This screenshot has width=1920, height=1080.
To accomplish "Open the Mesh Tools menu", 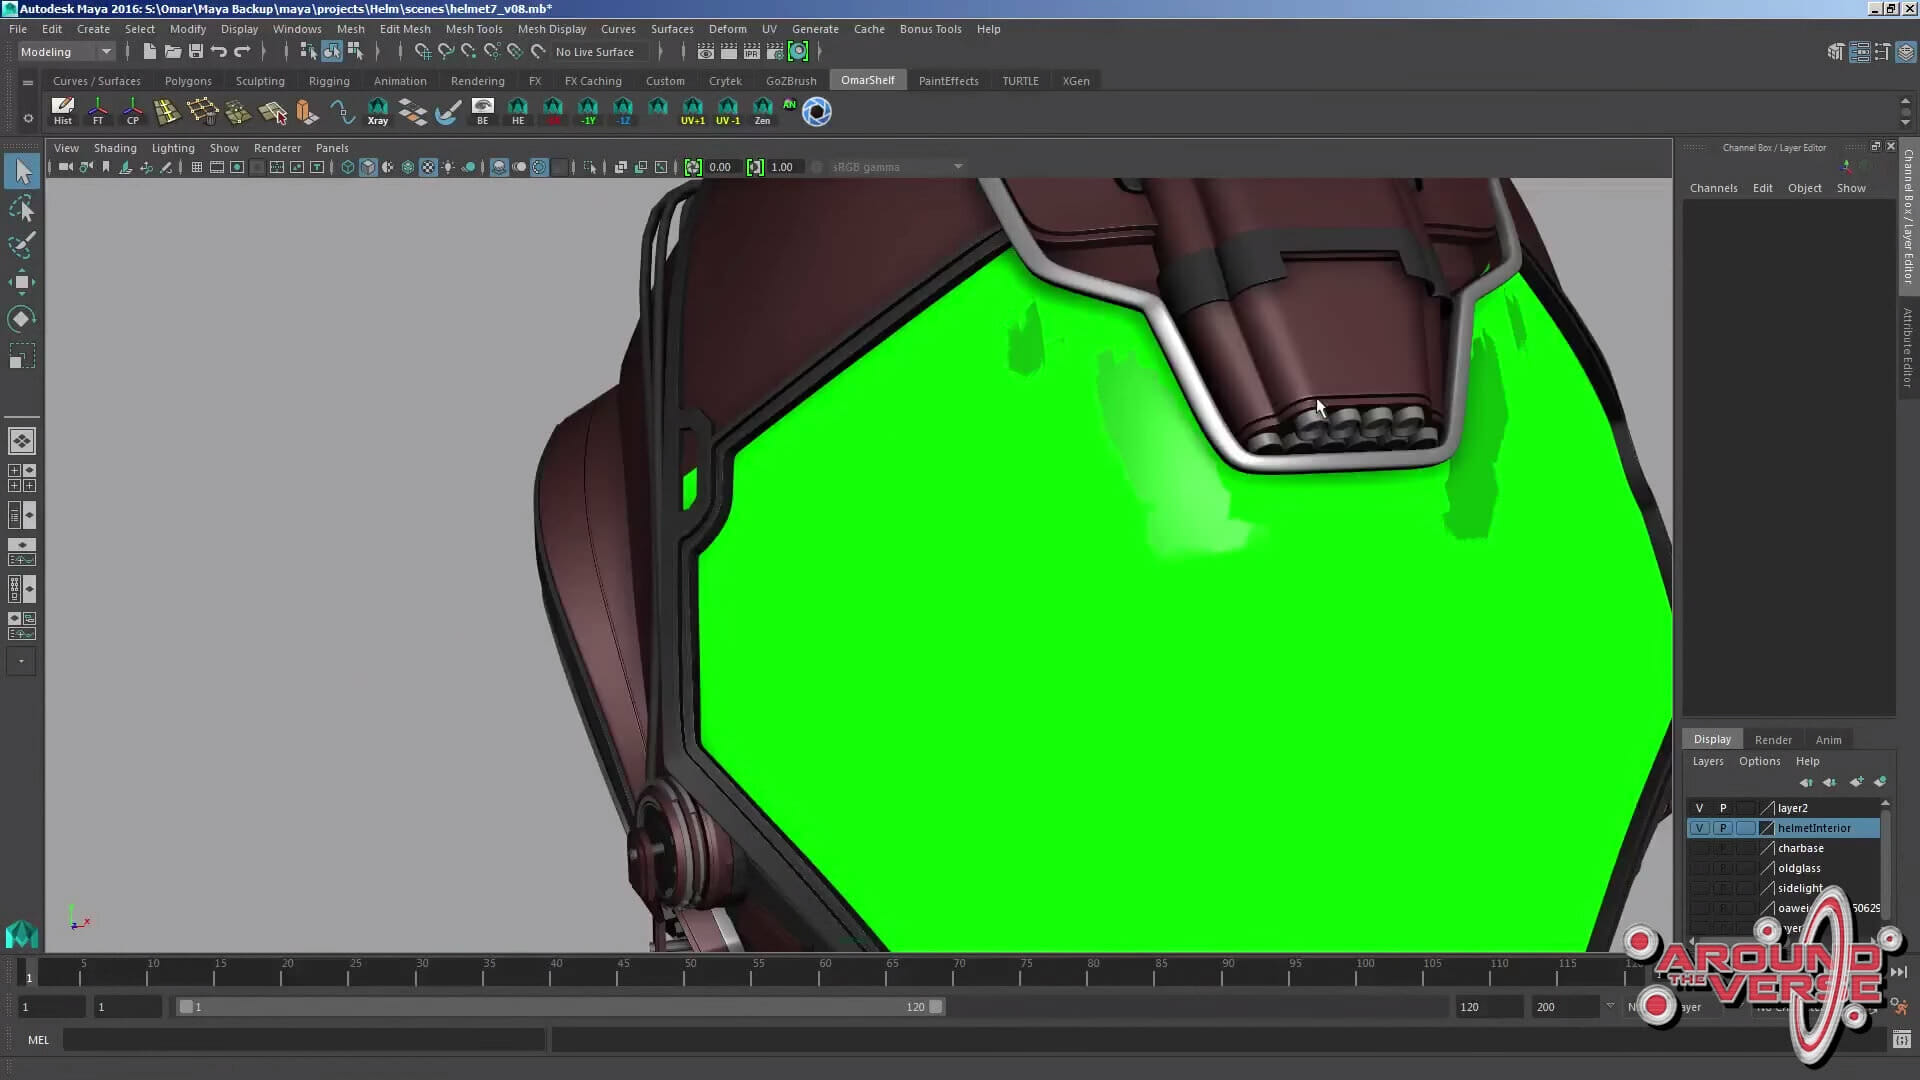I will [473, 29].
